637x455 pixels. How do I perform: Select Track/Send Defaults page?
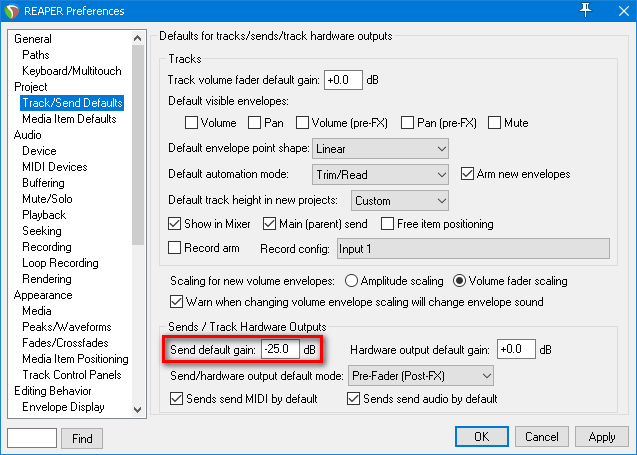tap(72, 103)
